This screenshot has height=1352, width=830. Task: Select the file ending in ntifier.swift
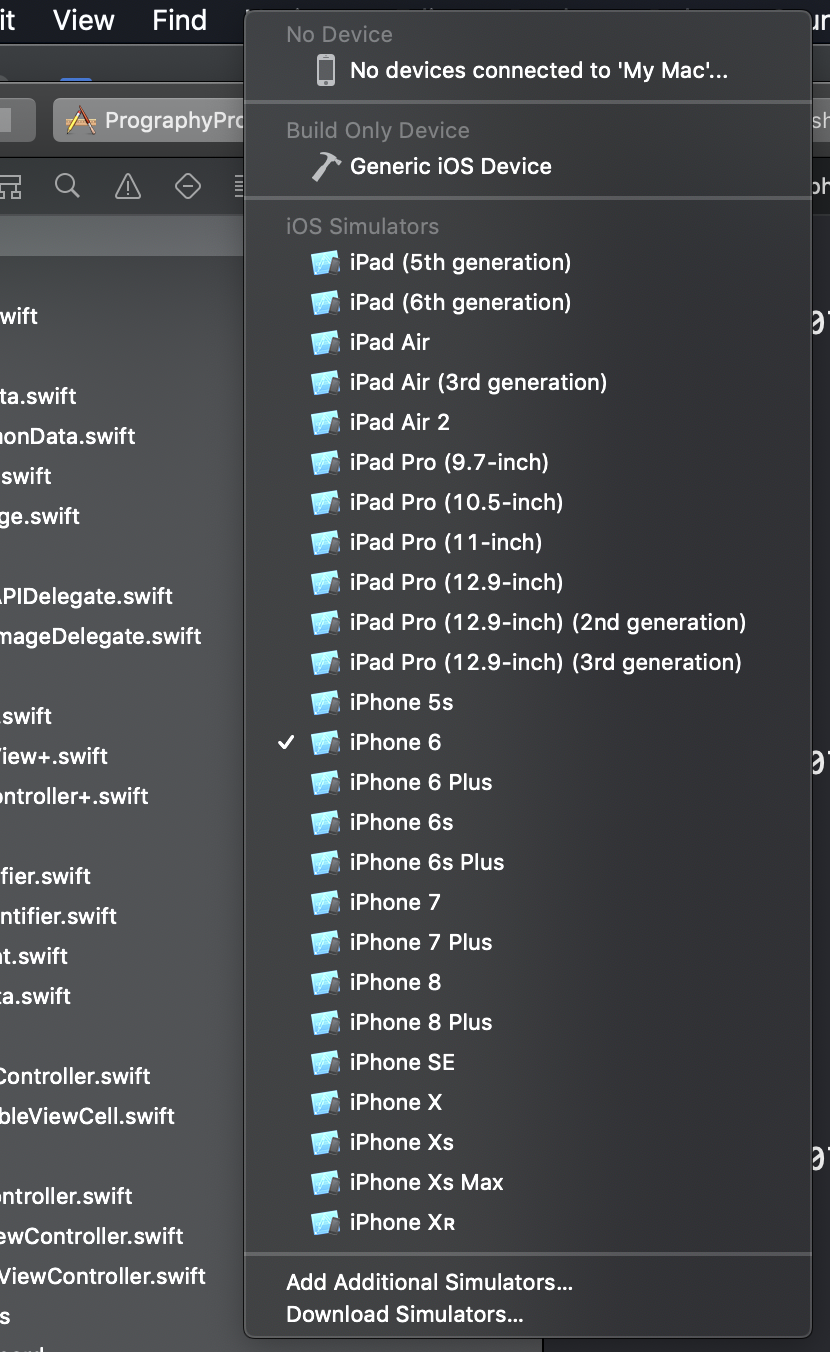tap(58, 916)
